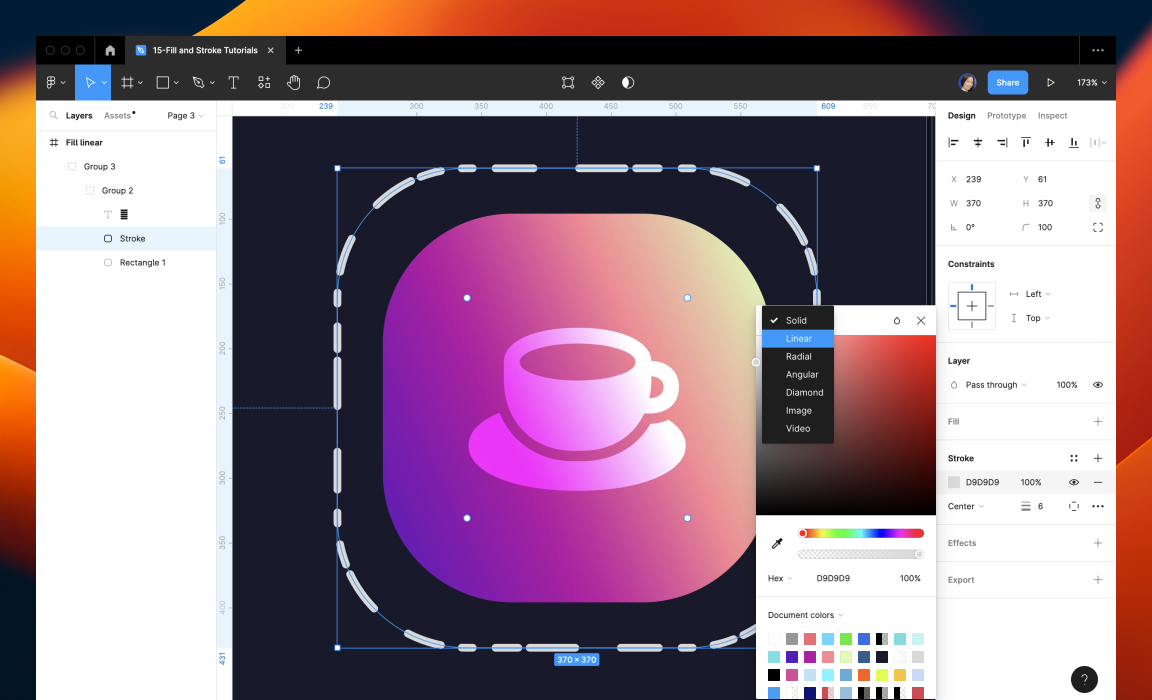Open the Page 3 dropdown
The image size is (1152, 700).
pyautogui.click(x=185, y=115)
